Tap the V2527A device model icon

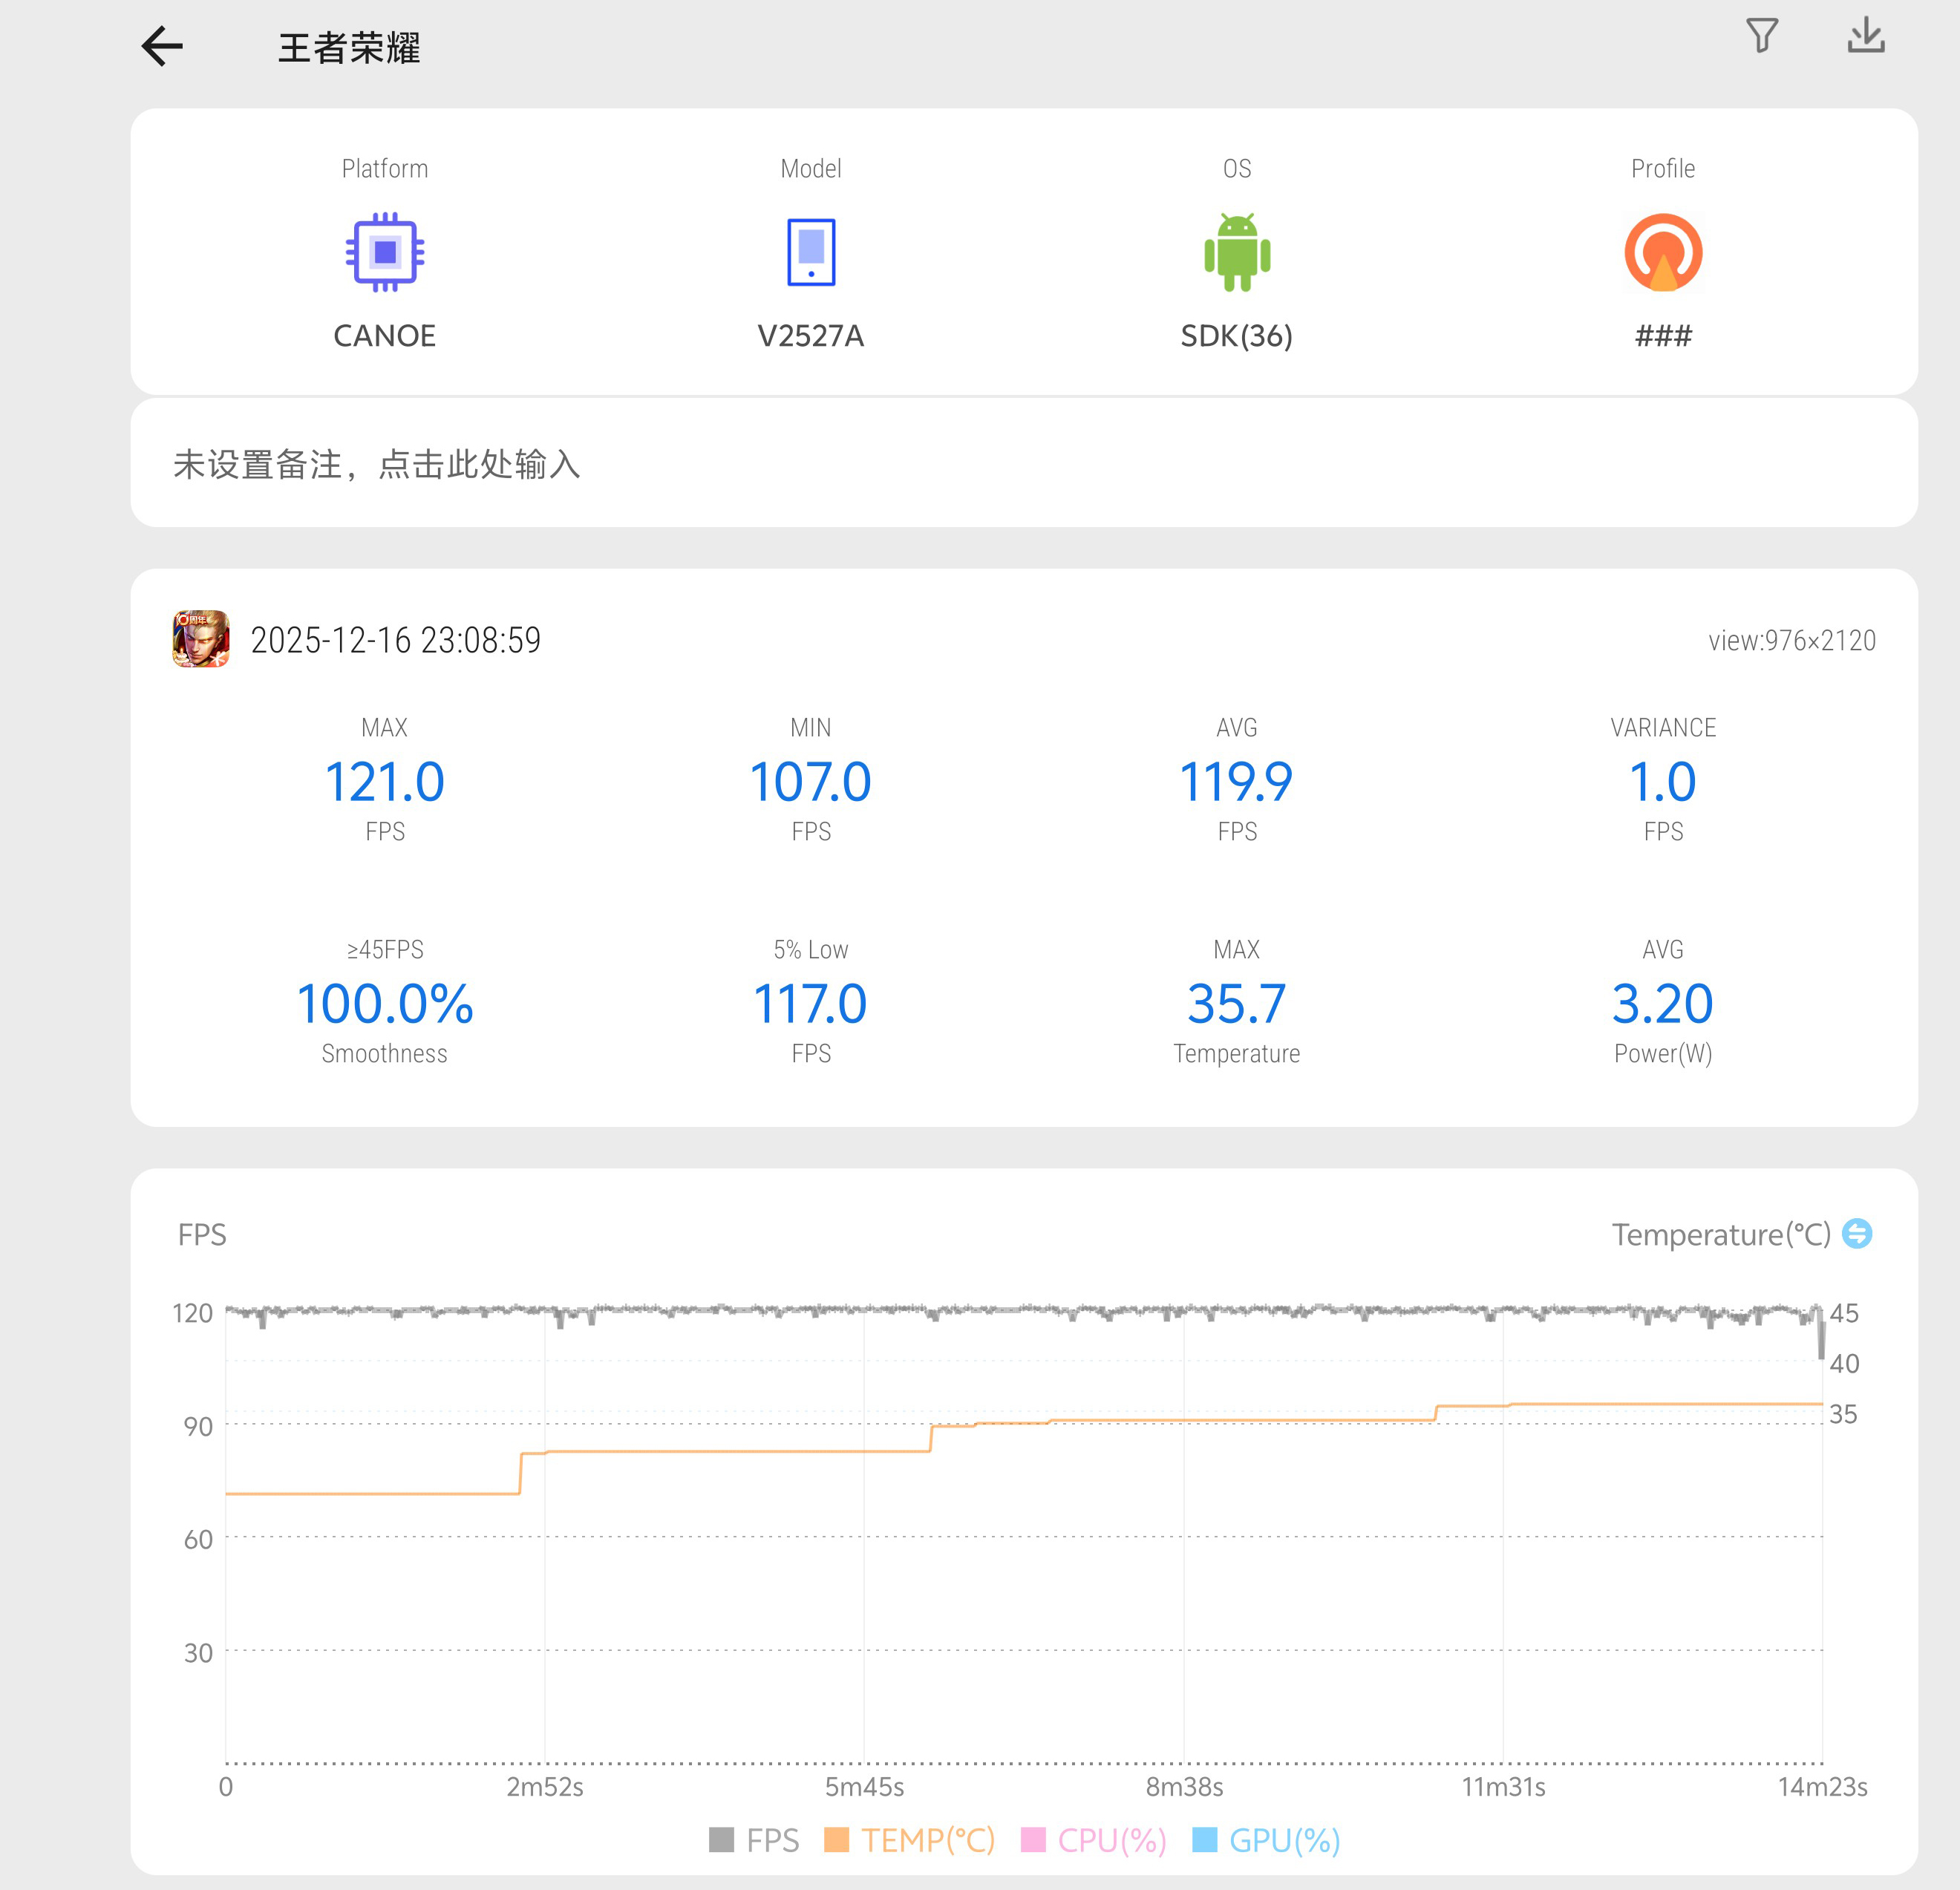(810, 252)
